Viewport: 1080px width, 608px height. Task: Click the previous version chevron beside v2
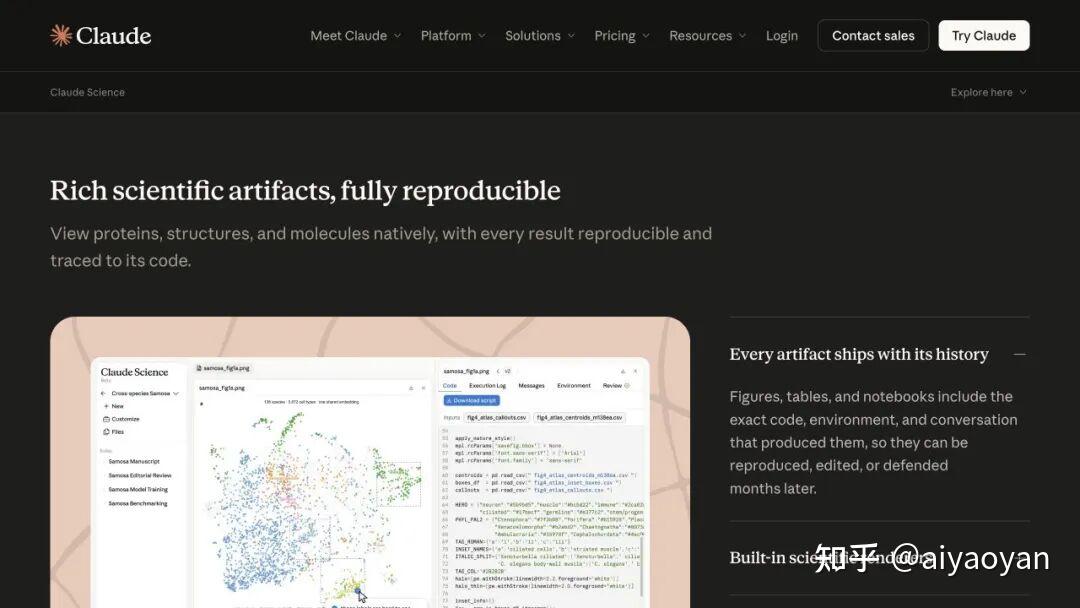(498, 371)
